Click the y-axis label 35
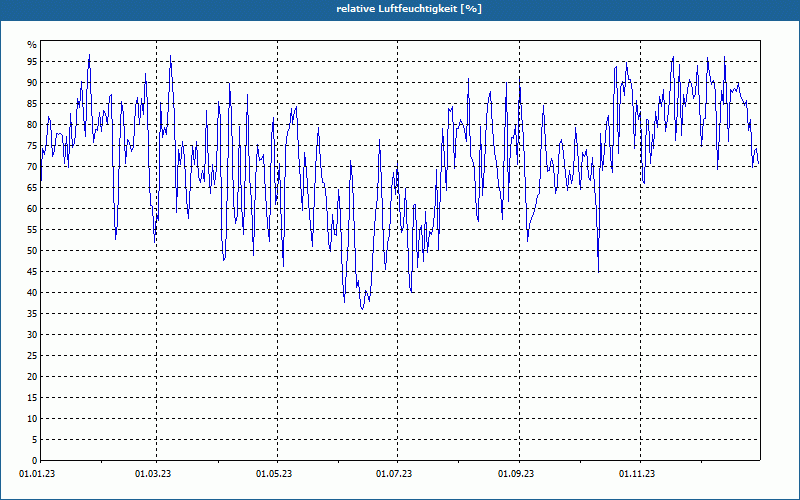 32,314
